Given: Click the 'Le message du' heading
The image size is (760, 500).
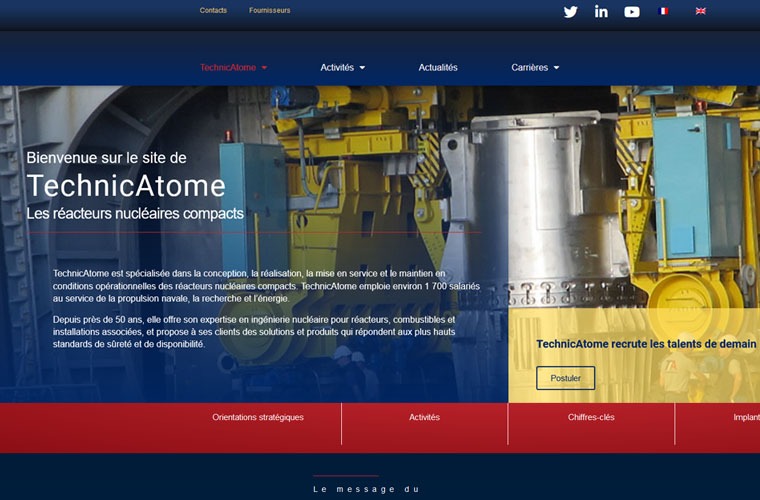Looking at the screenshot, I should 366,489.
